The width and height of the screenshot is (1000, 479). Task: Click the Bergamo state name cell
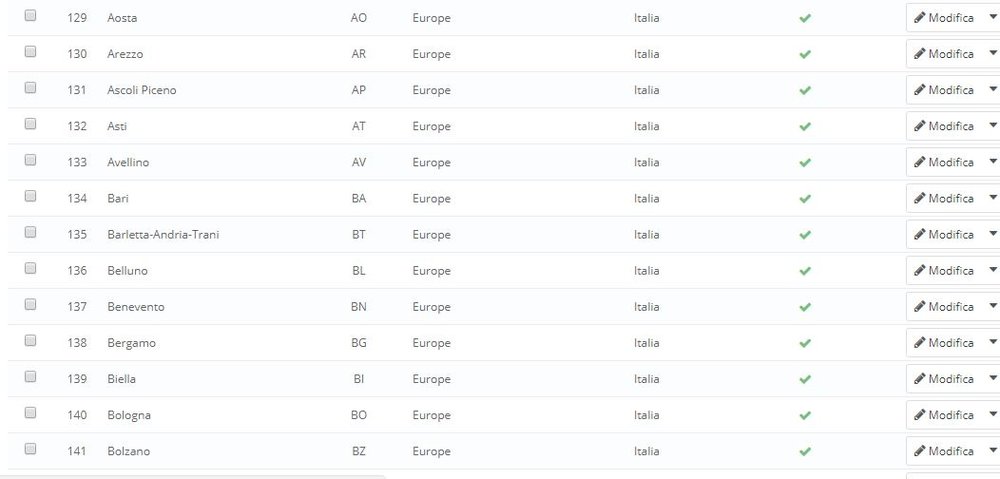pyautogui.click(x=131, y=343)
